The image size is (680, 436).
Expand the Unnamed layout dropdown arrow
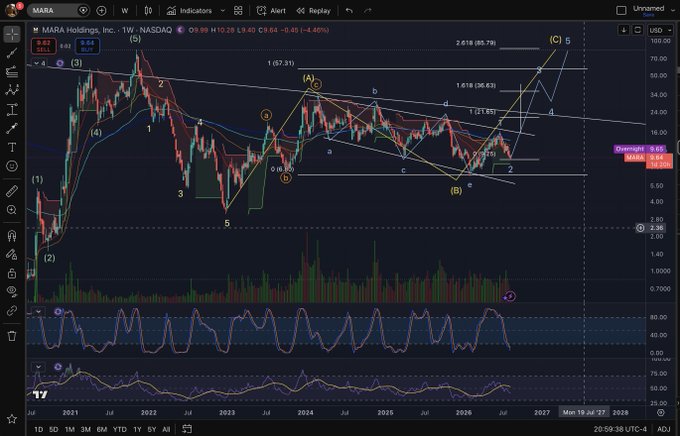(x=671, y=10)
